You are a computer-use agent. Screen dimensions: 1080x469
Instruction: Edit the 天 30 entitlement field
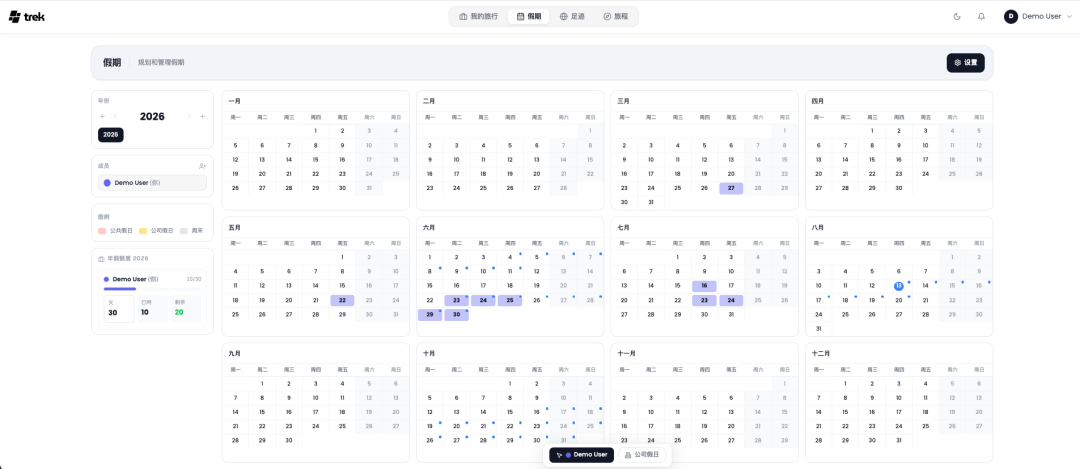tap(118, 309)
